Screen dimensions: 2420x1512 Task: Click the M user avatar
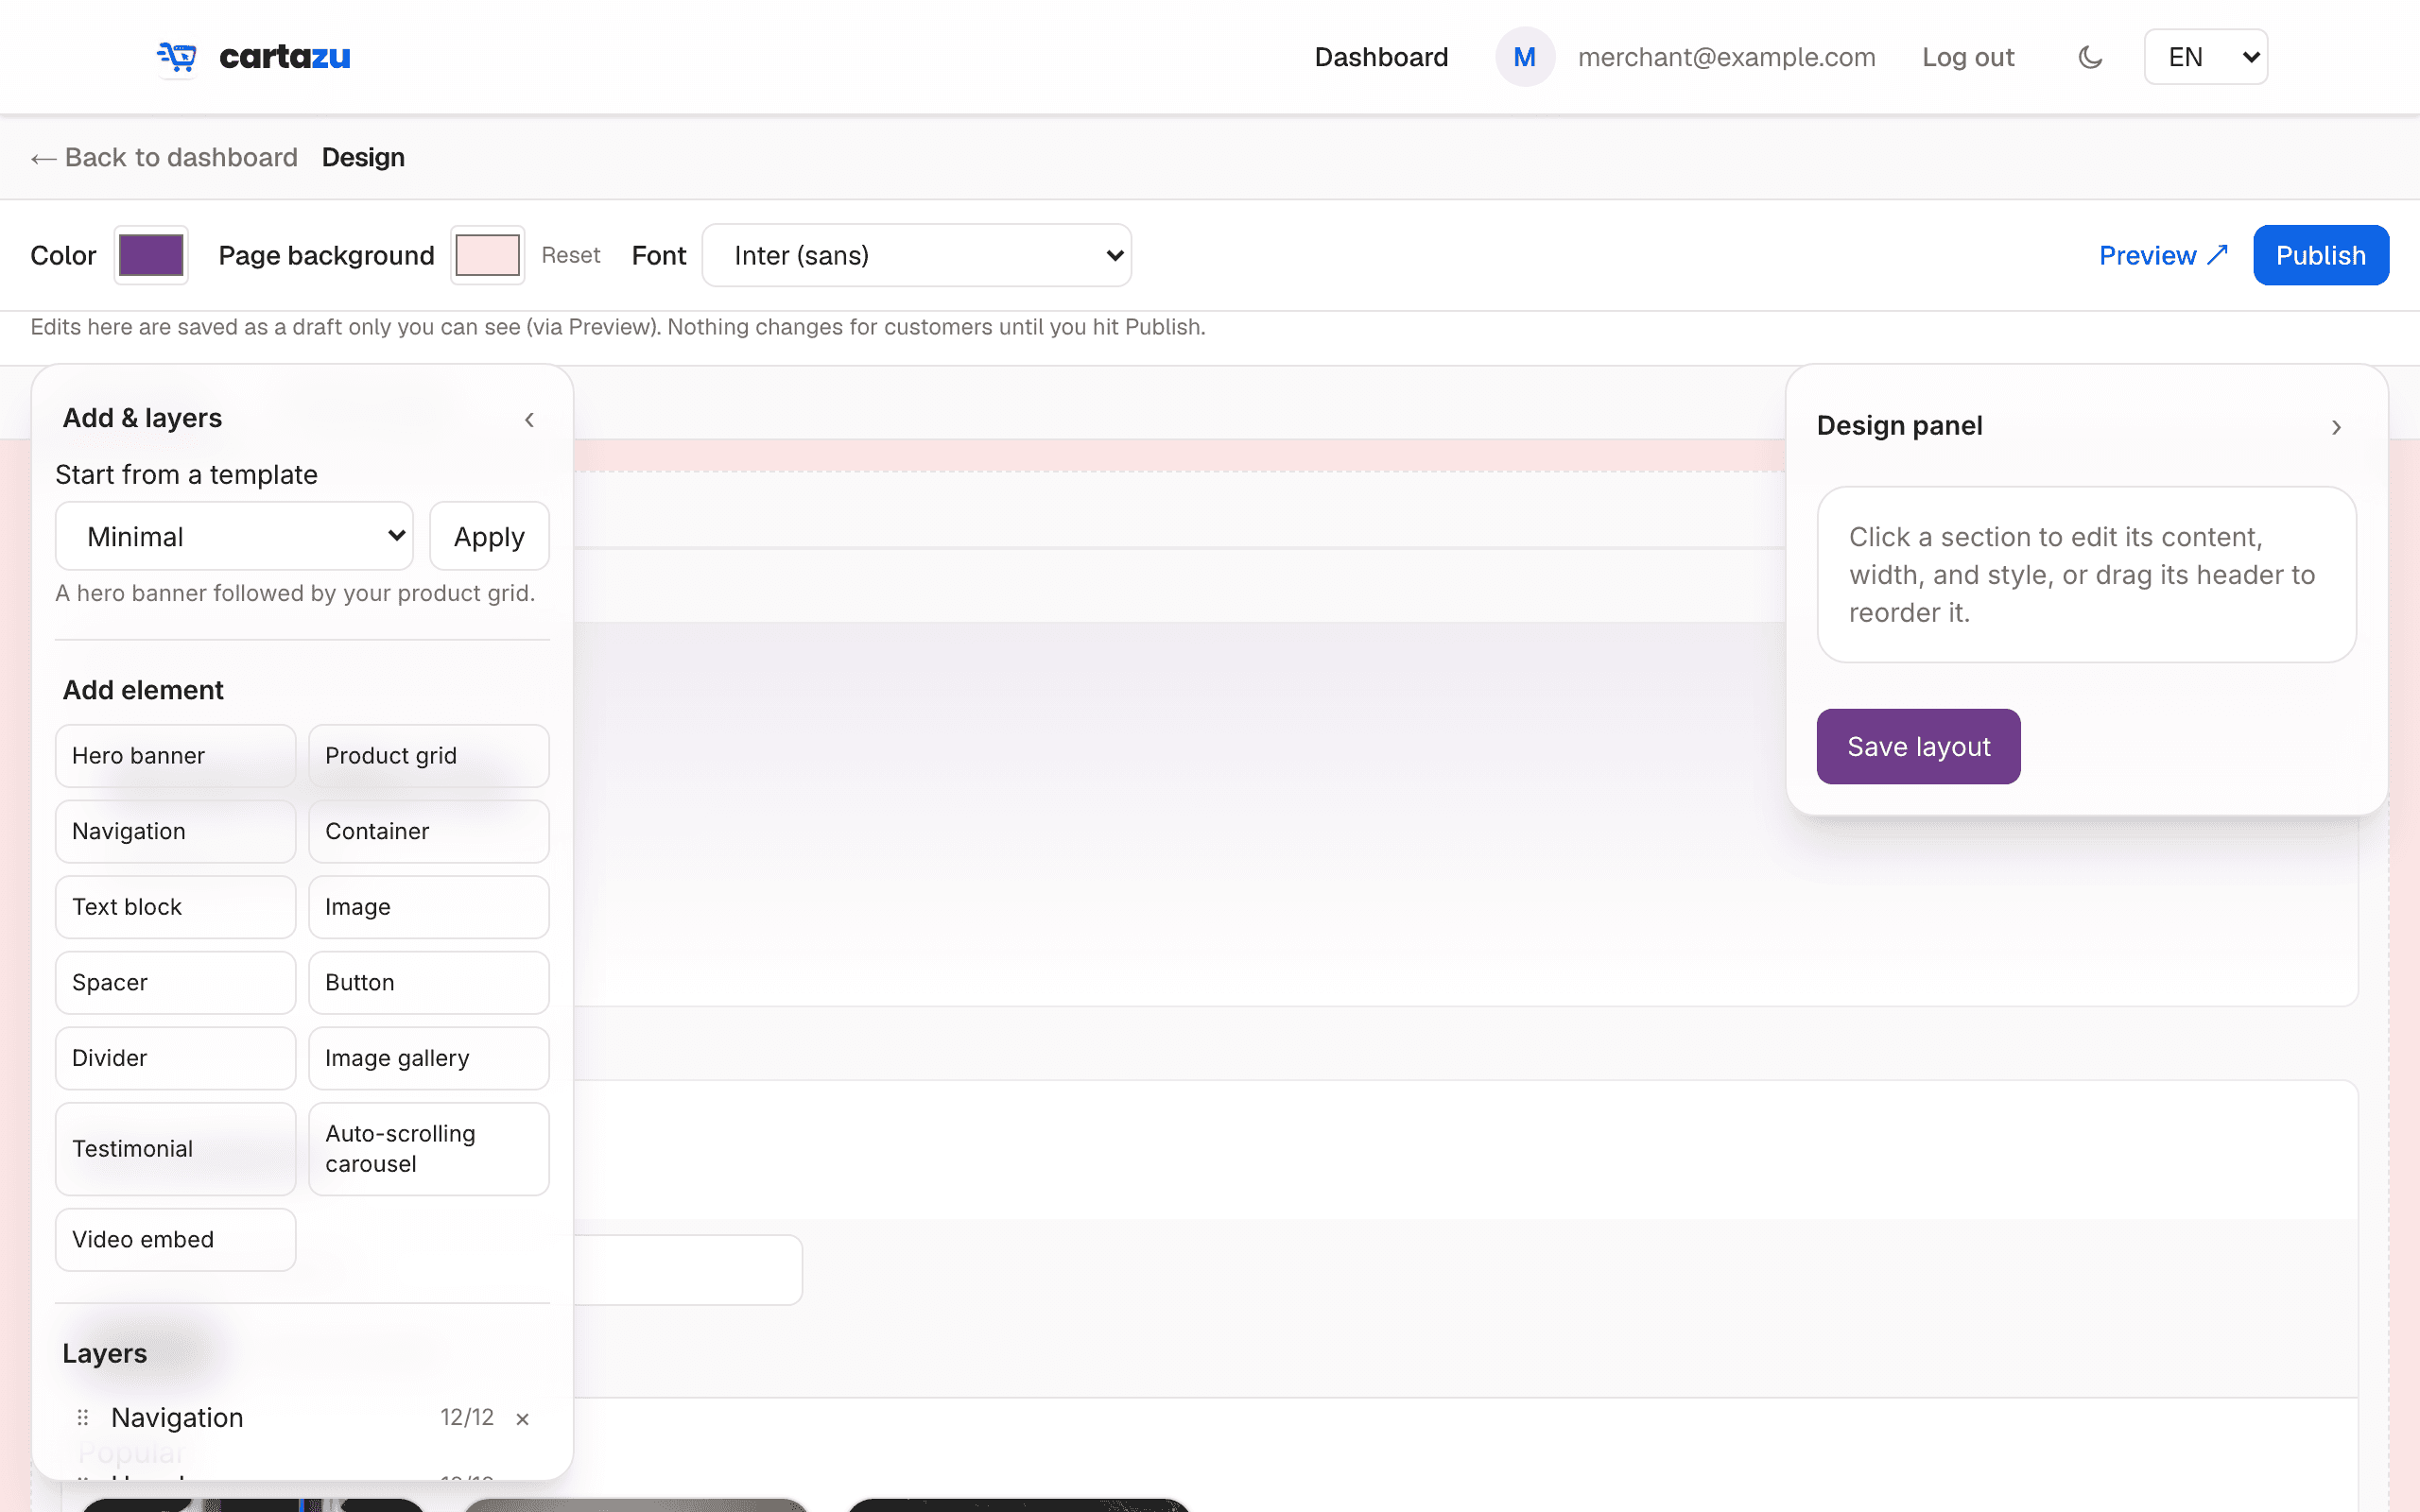1524,57
